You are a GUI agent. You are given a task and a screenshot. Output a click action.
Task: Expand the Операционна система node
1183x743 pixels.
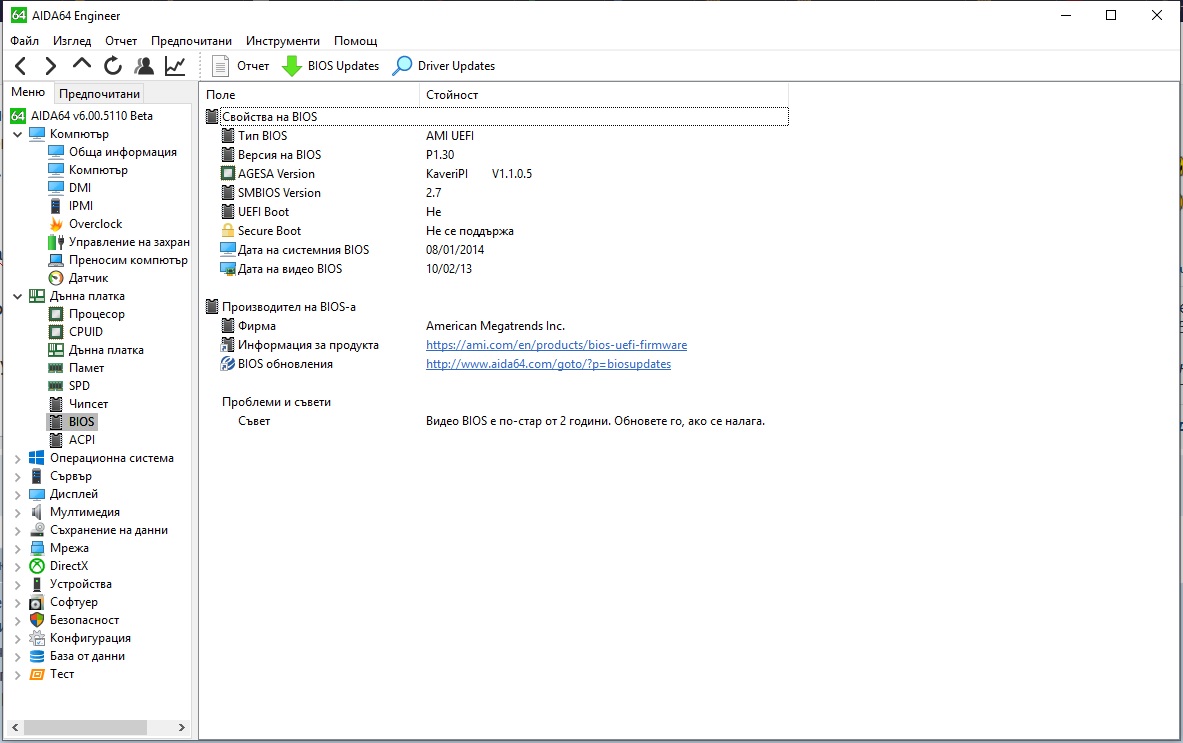tap(17, 459)
